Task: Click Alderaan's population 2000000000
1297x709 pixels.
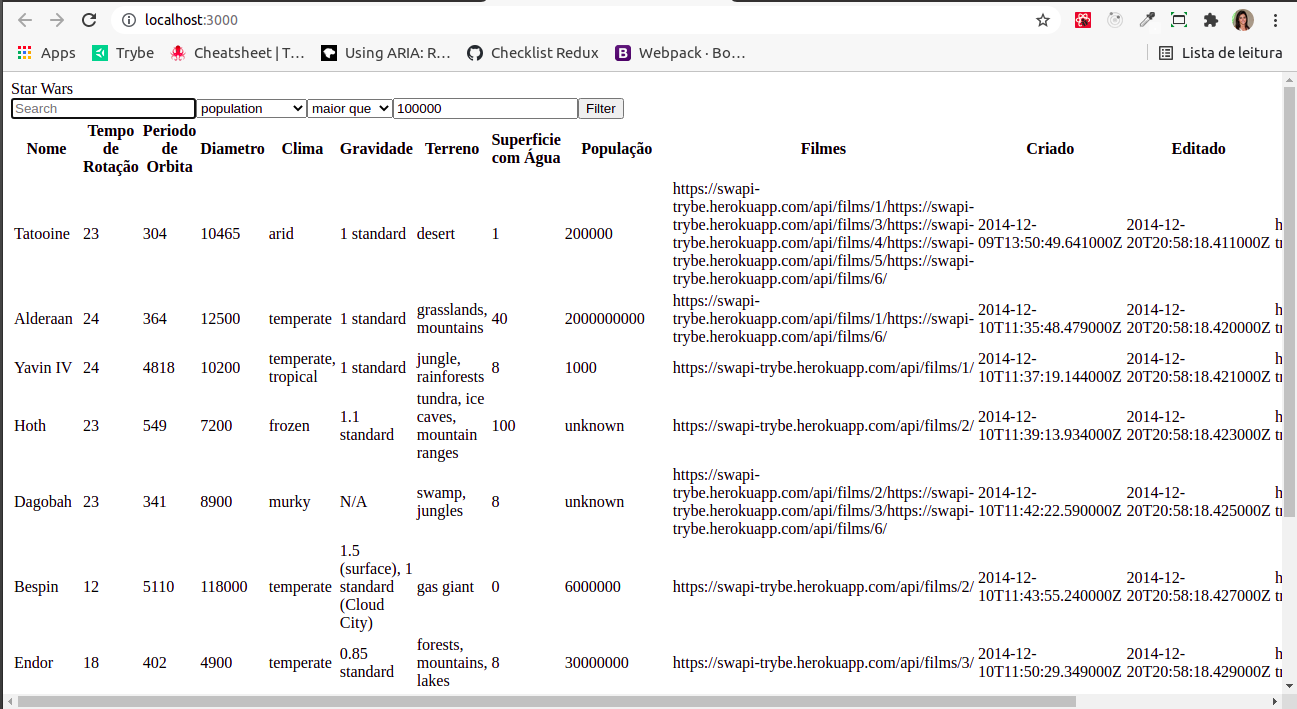Action: (x=604, y=319)
